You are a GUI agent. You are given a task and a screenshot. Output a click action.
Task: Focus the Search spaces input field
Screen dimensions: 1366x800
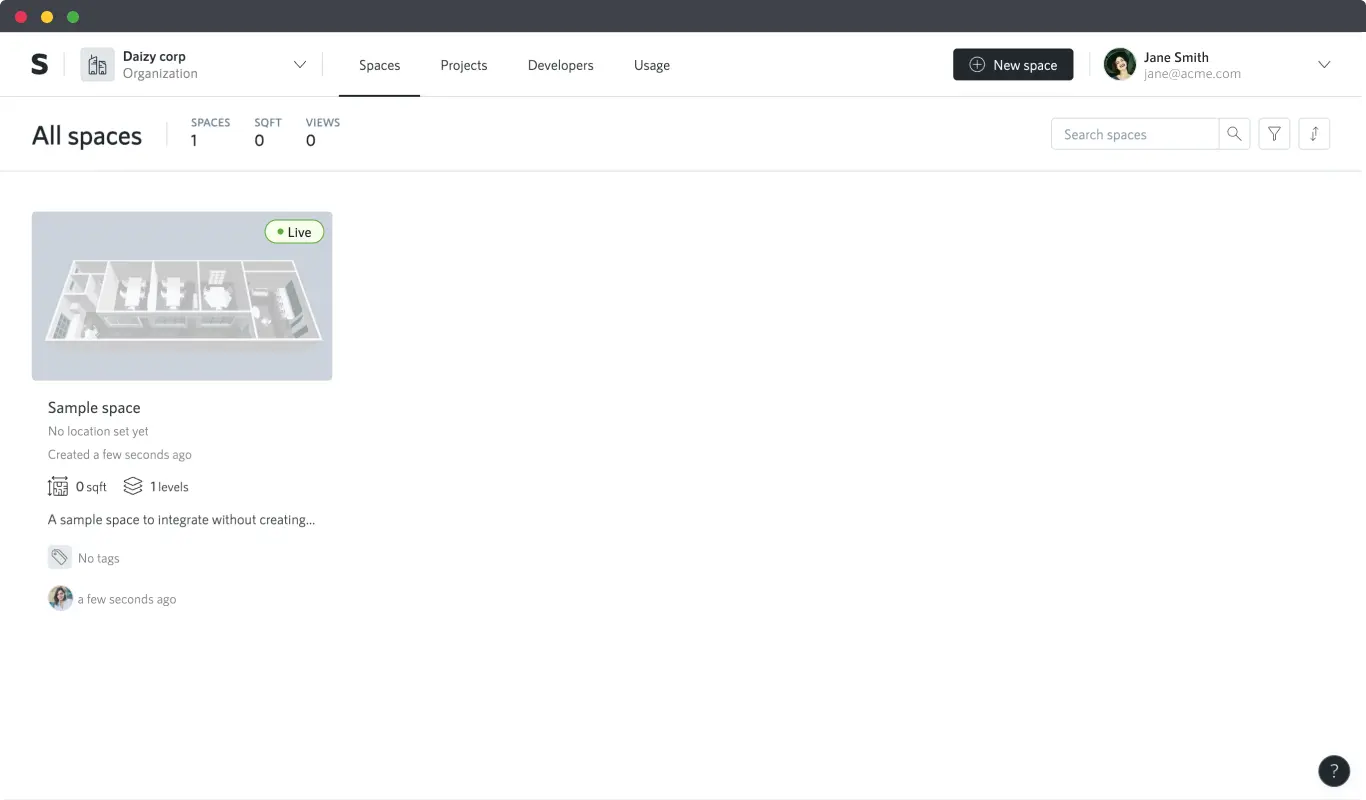[1135, 134]
